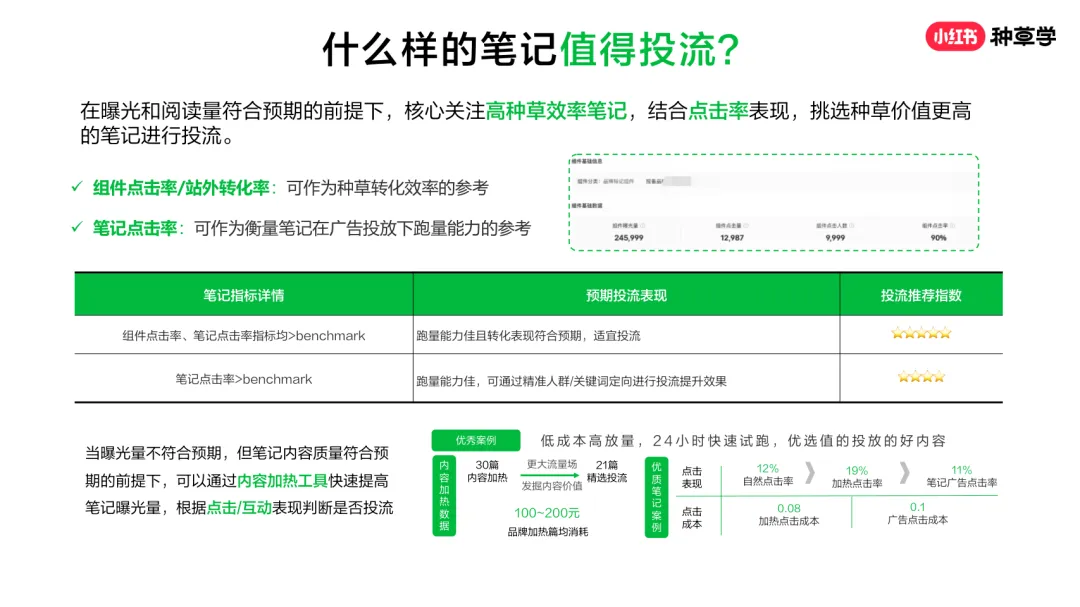1080x607 pixels.
Task: Click the 品牌加热篇均消耗 caption
Action: pyautogui.click(x=548, y=532)
